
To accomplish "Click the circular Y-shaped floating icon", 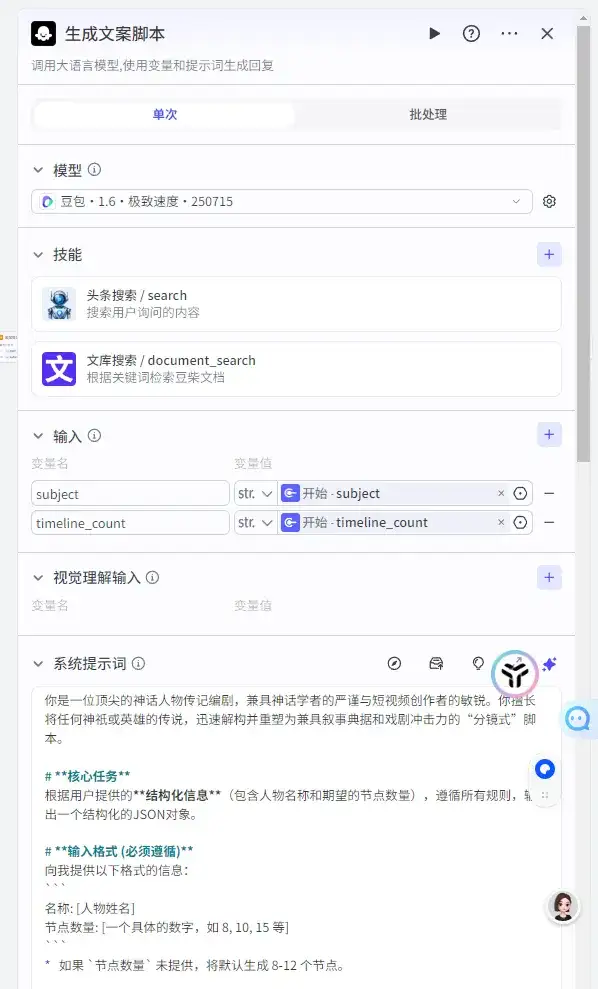I will coord(515,674).
